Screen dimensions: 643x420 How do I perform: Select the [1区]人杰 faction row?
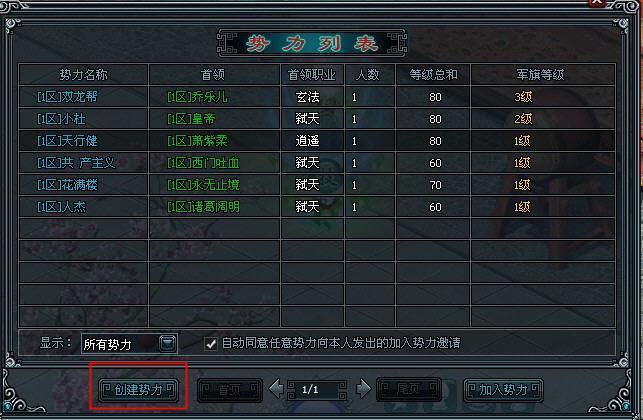[317, 207]
